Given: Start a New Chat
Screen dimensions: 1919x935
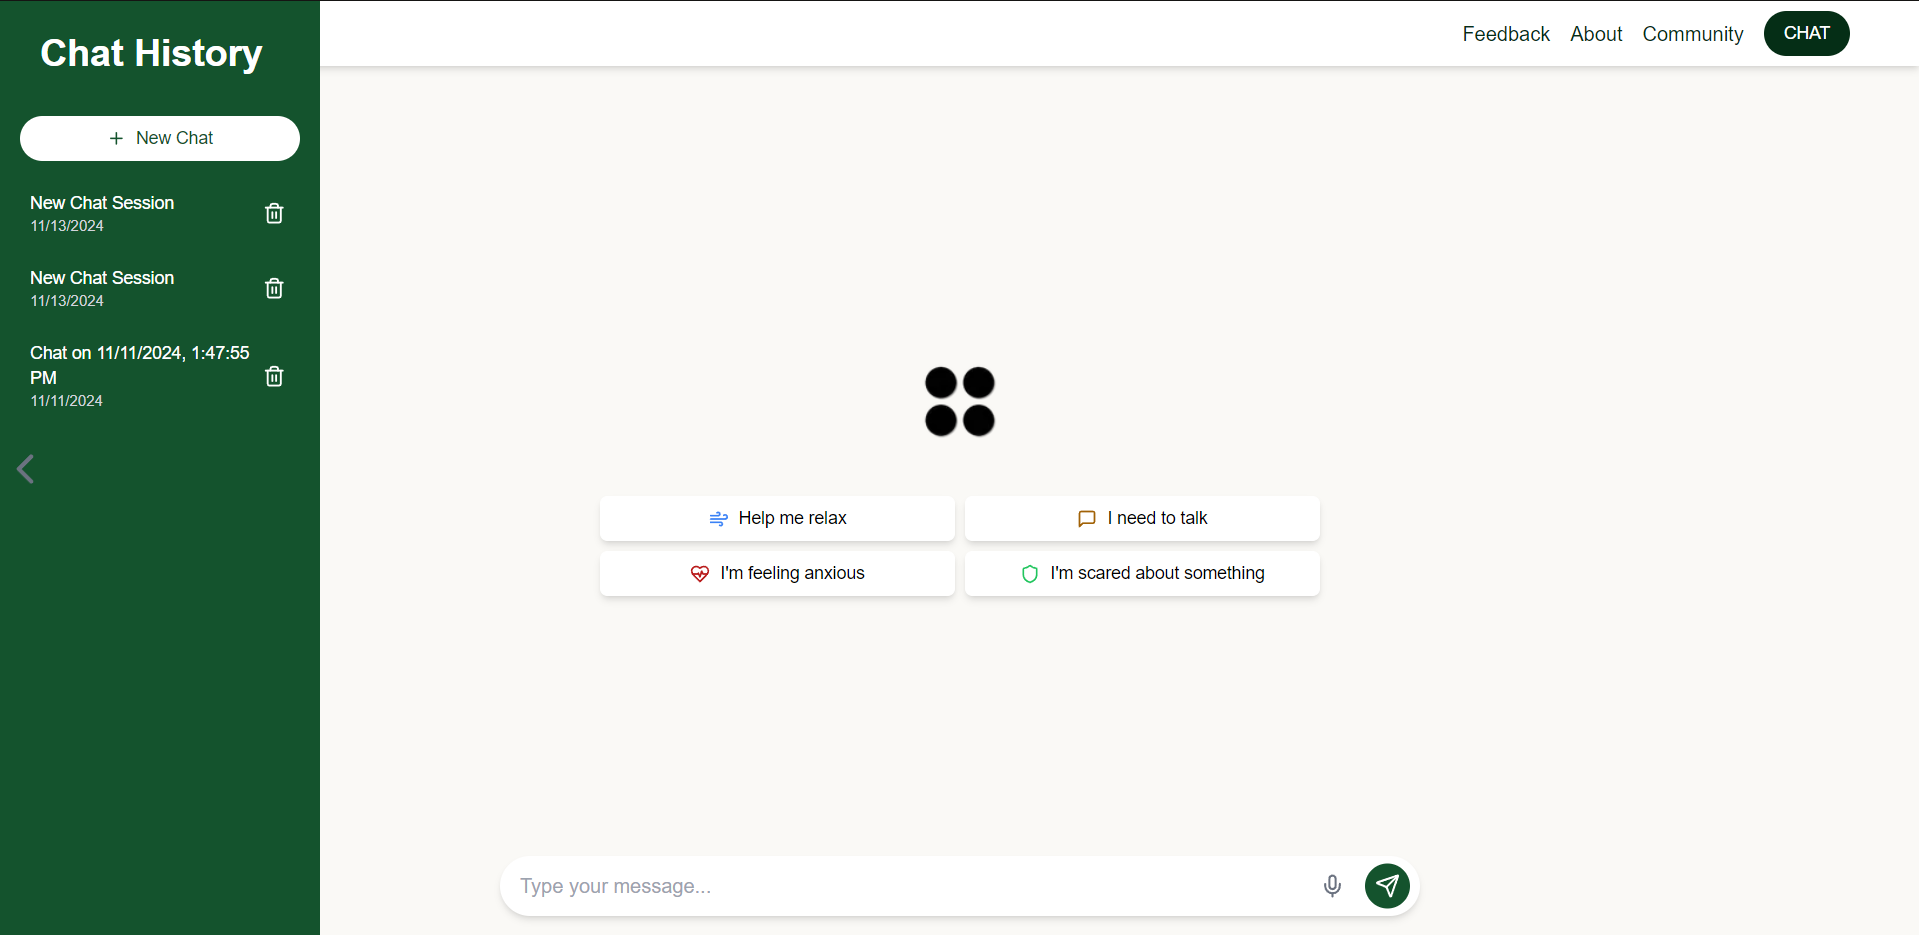Looking at the screenshot, I should pos(160,138).
